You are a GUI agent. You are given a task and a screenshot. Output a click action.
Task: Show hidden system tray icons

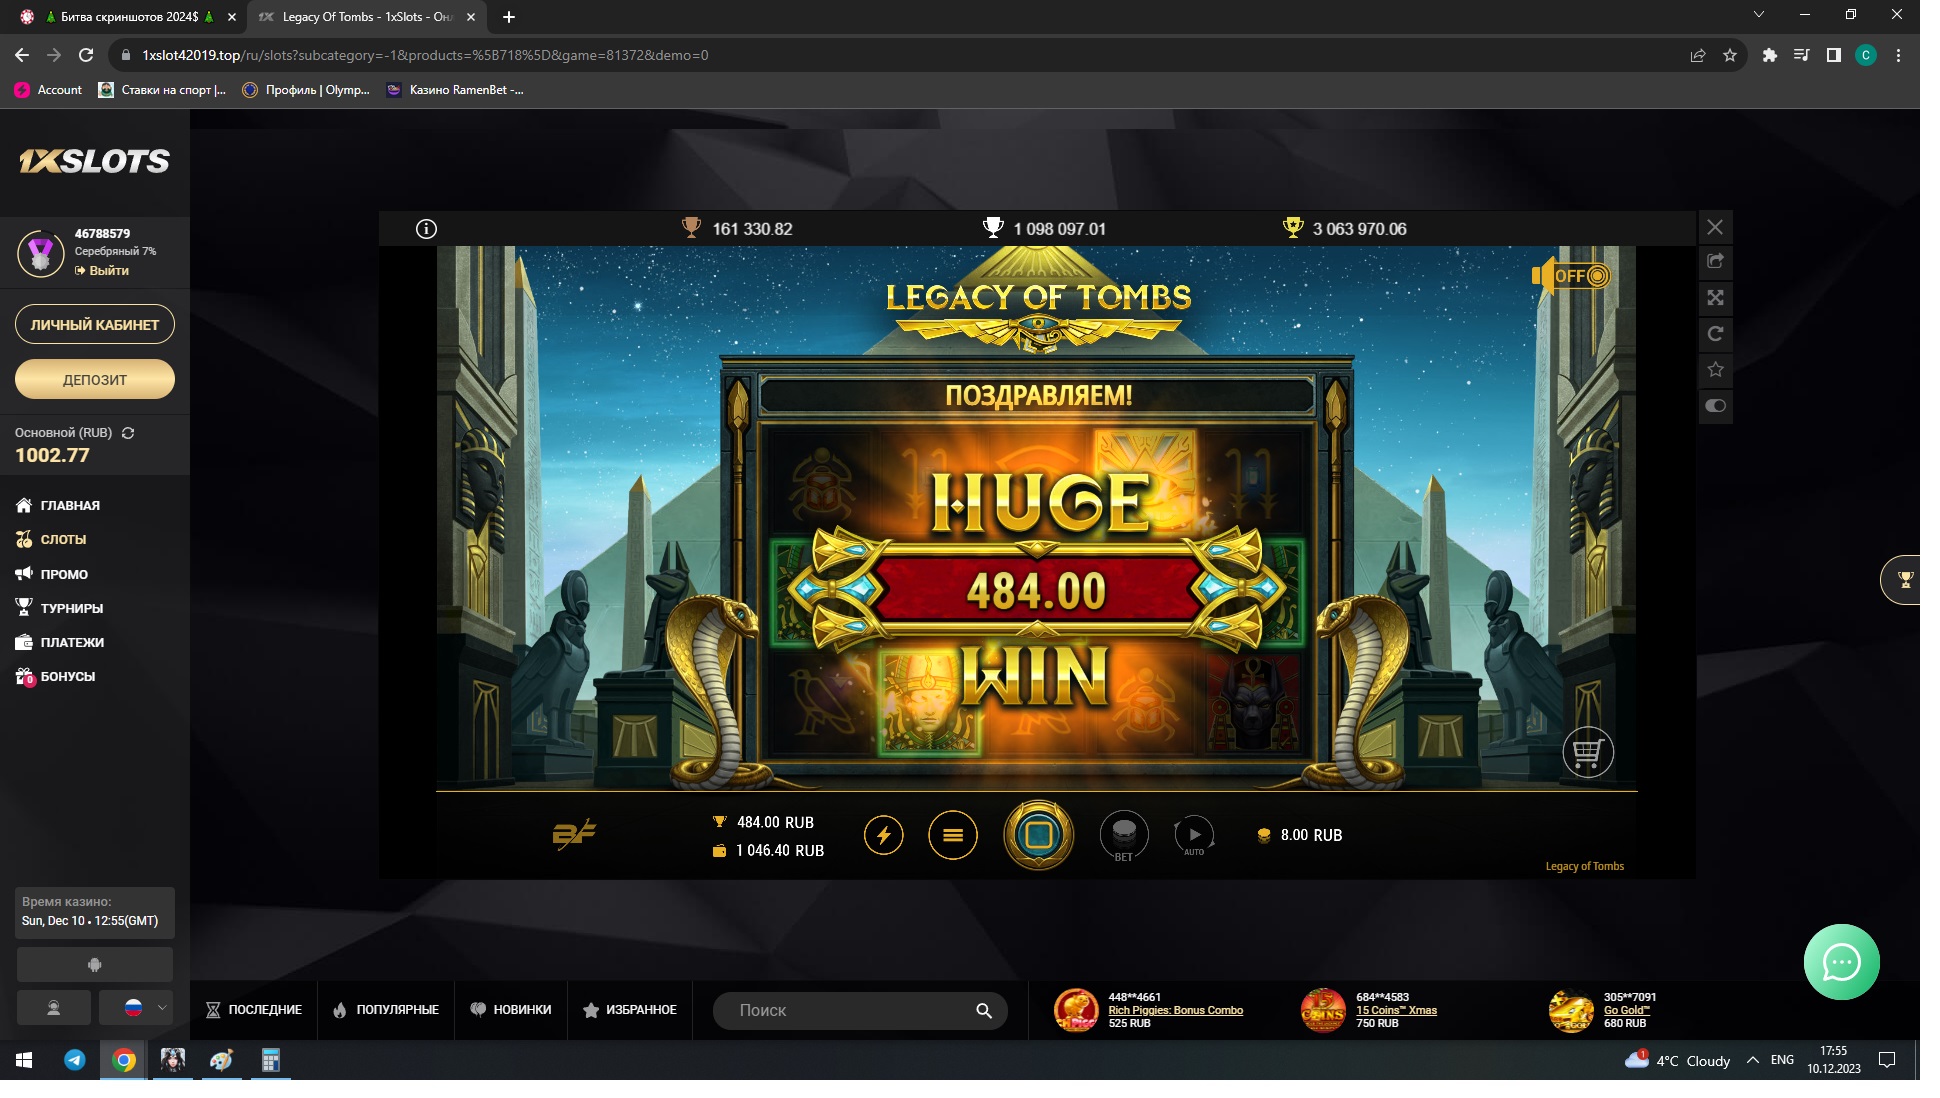coord(1752,1060)
